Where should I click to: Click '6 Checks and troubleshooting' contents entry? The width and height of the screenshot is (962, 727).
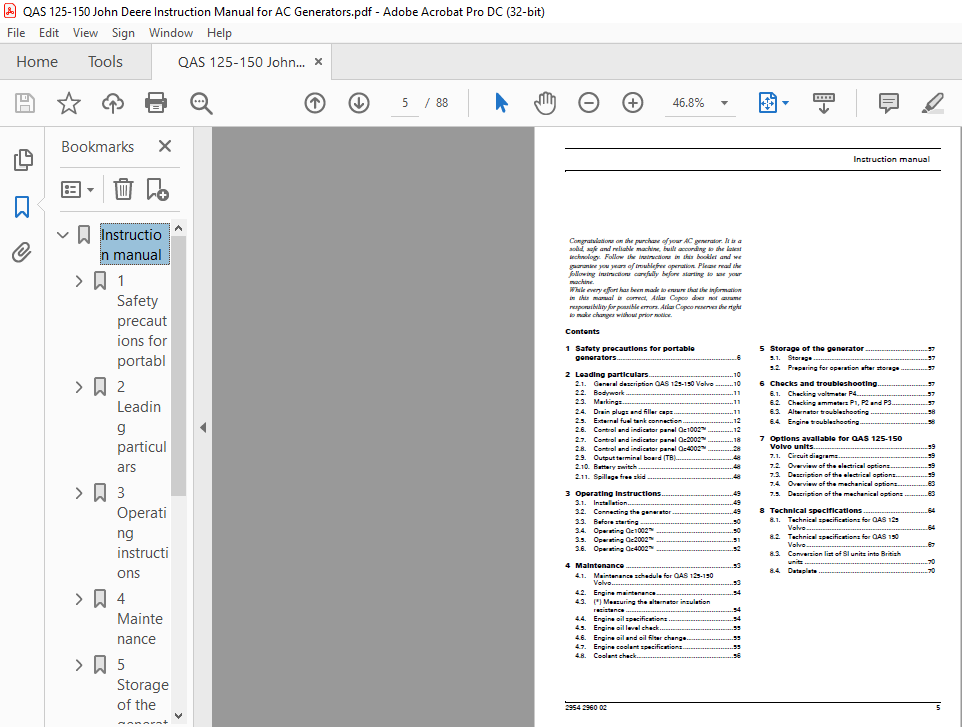(847, 383)
